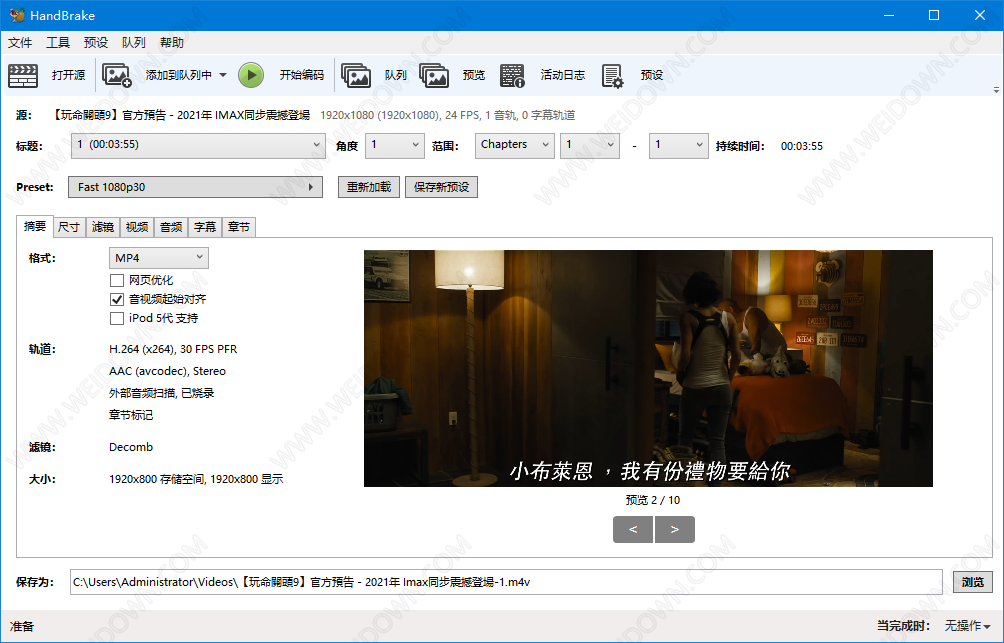Screen dimensions: 1004x643
Task: Click the Add to Queue picture icon
Action: 117,75
